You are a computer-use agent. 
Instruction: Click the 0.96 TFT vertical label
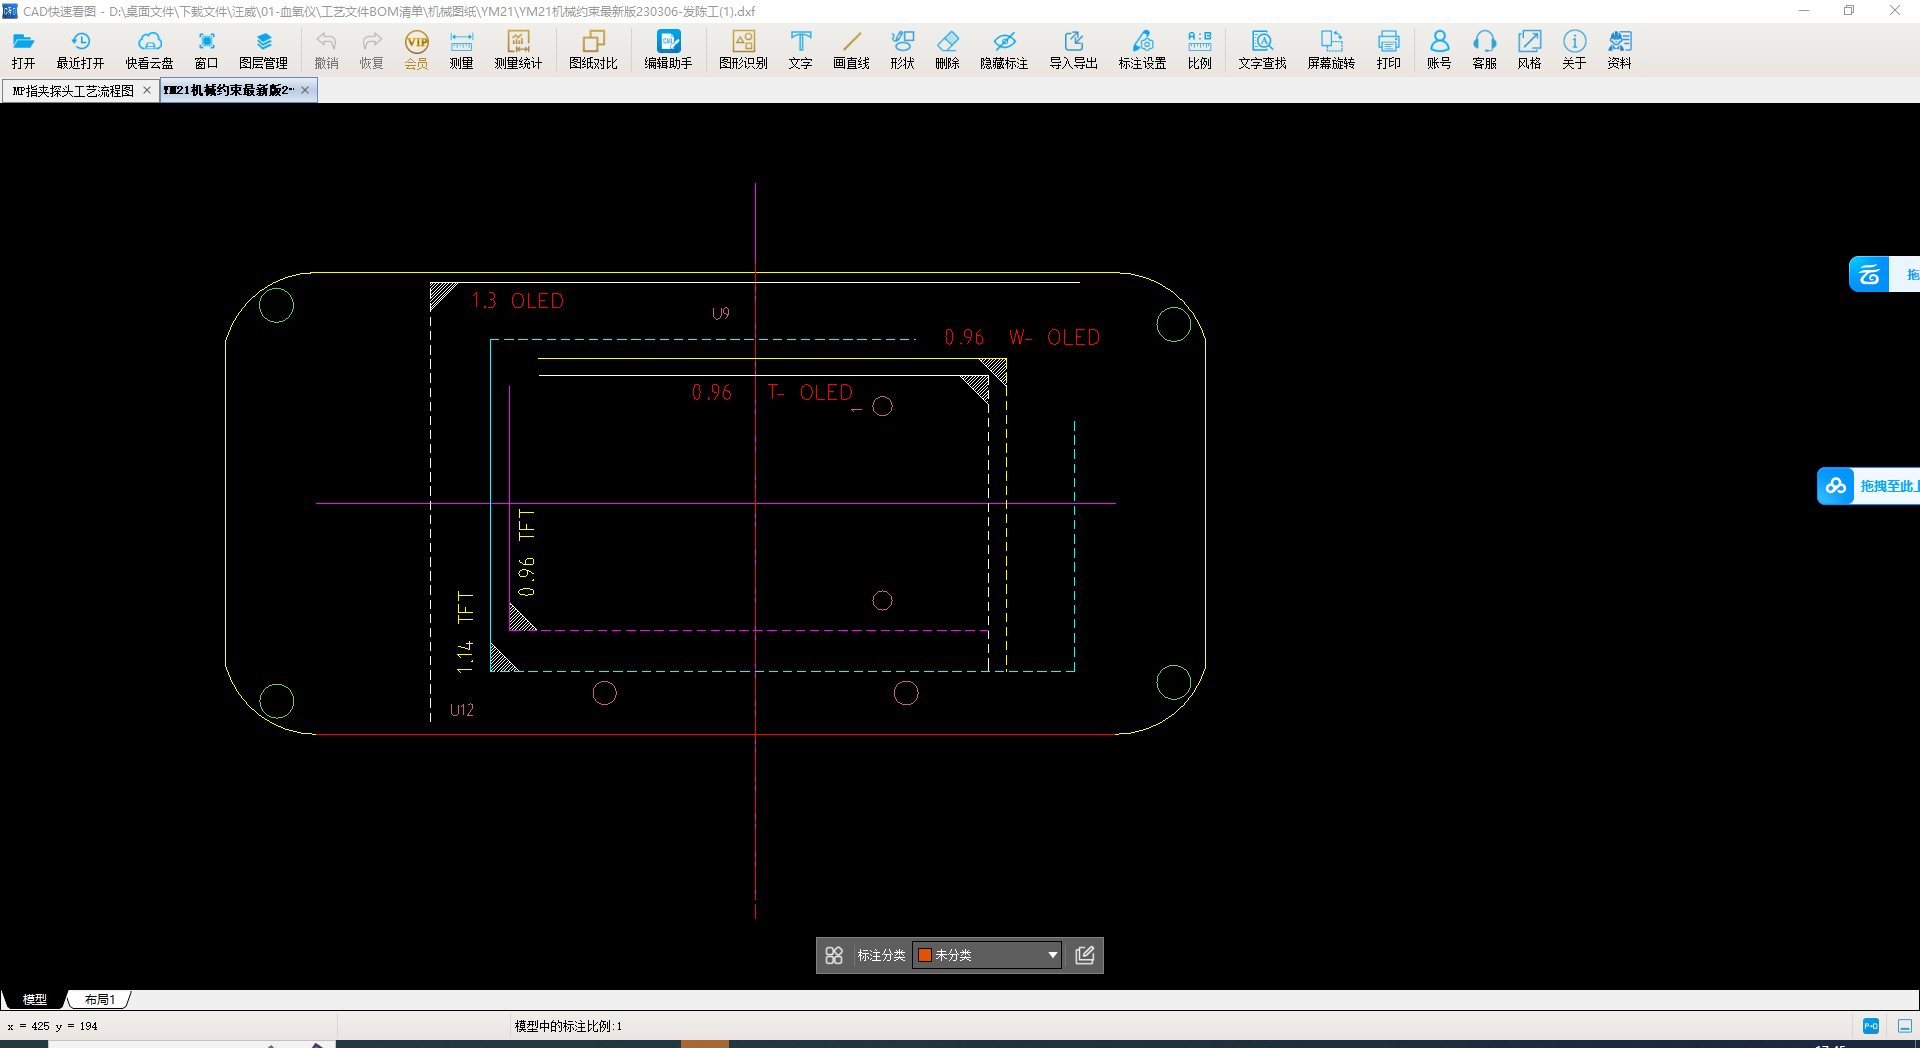pyautogui.click(x=527, y=553)
